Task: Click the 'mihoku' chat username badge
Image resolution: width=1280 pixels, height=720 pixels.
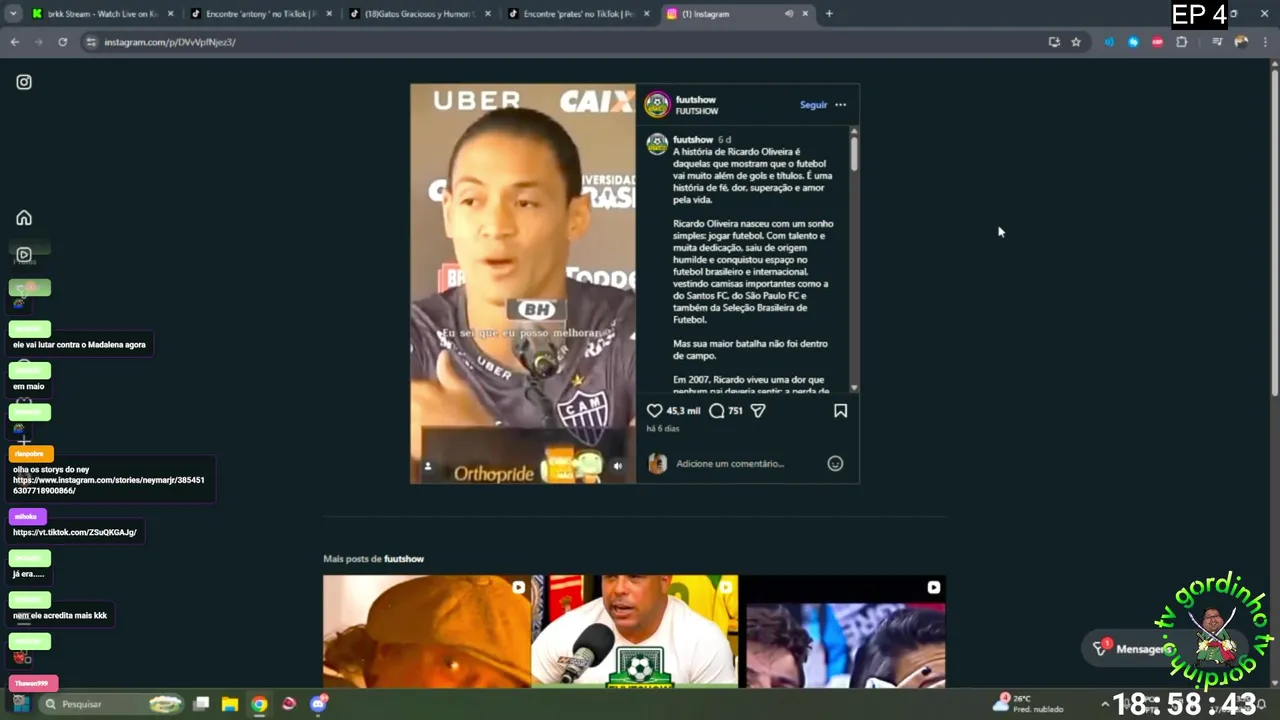Action: point(27,516)
